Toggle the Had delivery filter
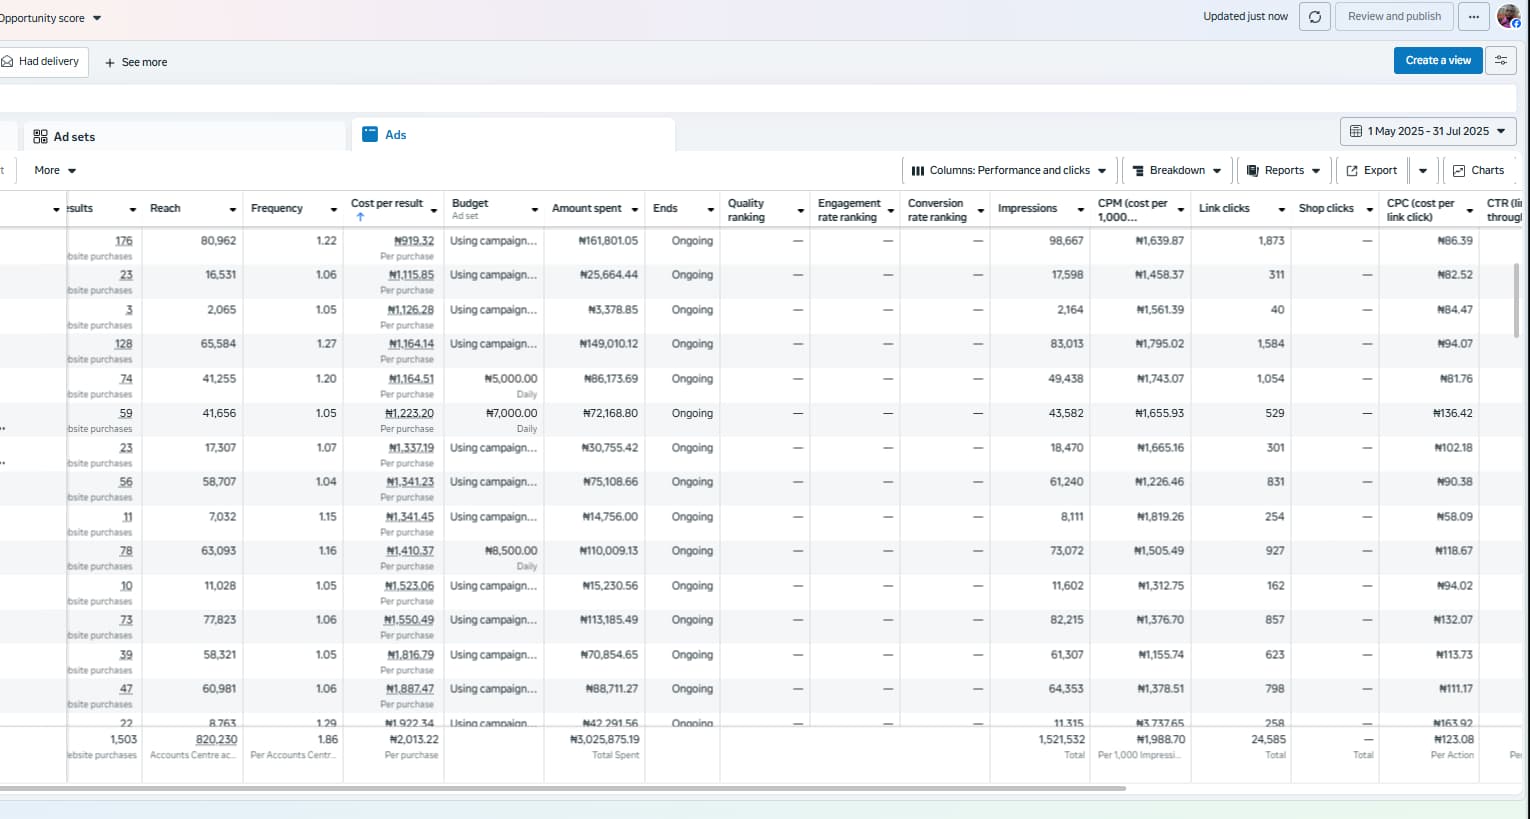Viewport: 1530px width, 819px height. tap(42, 62)
